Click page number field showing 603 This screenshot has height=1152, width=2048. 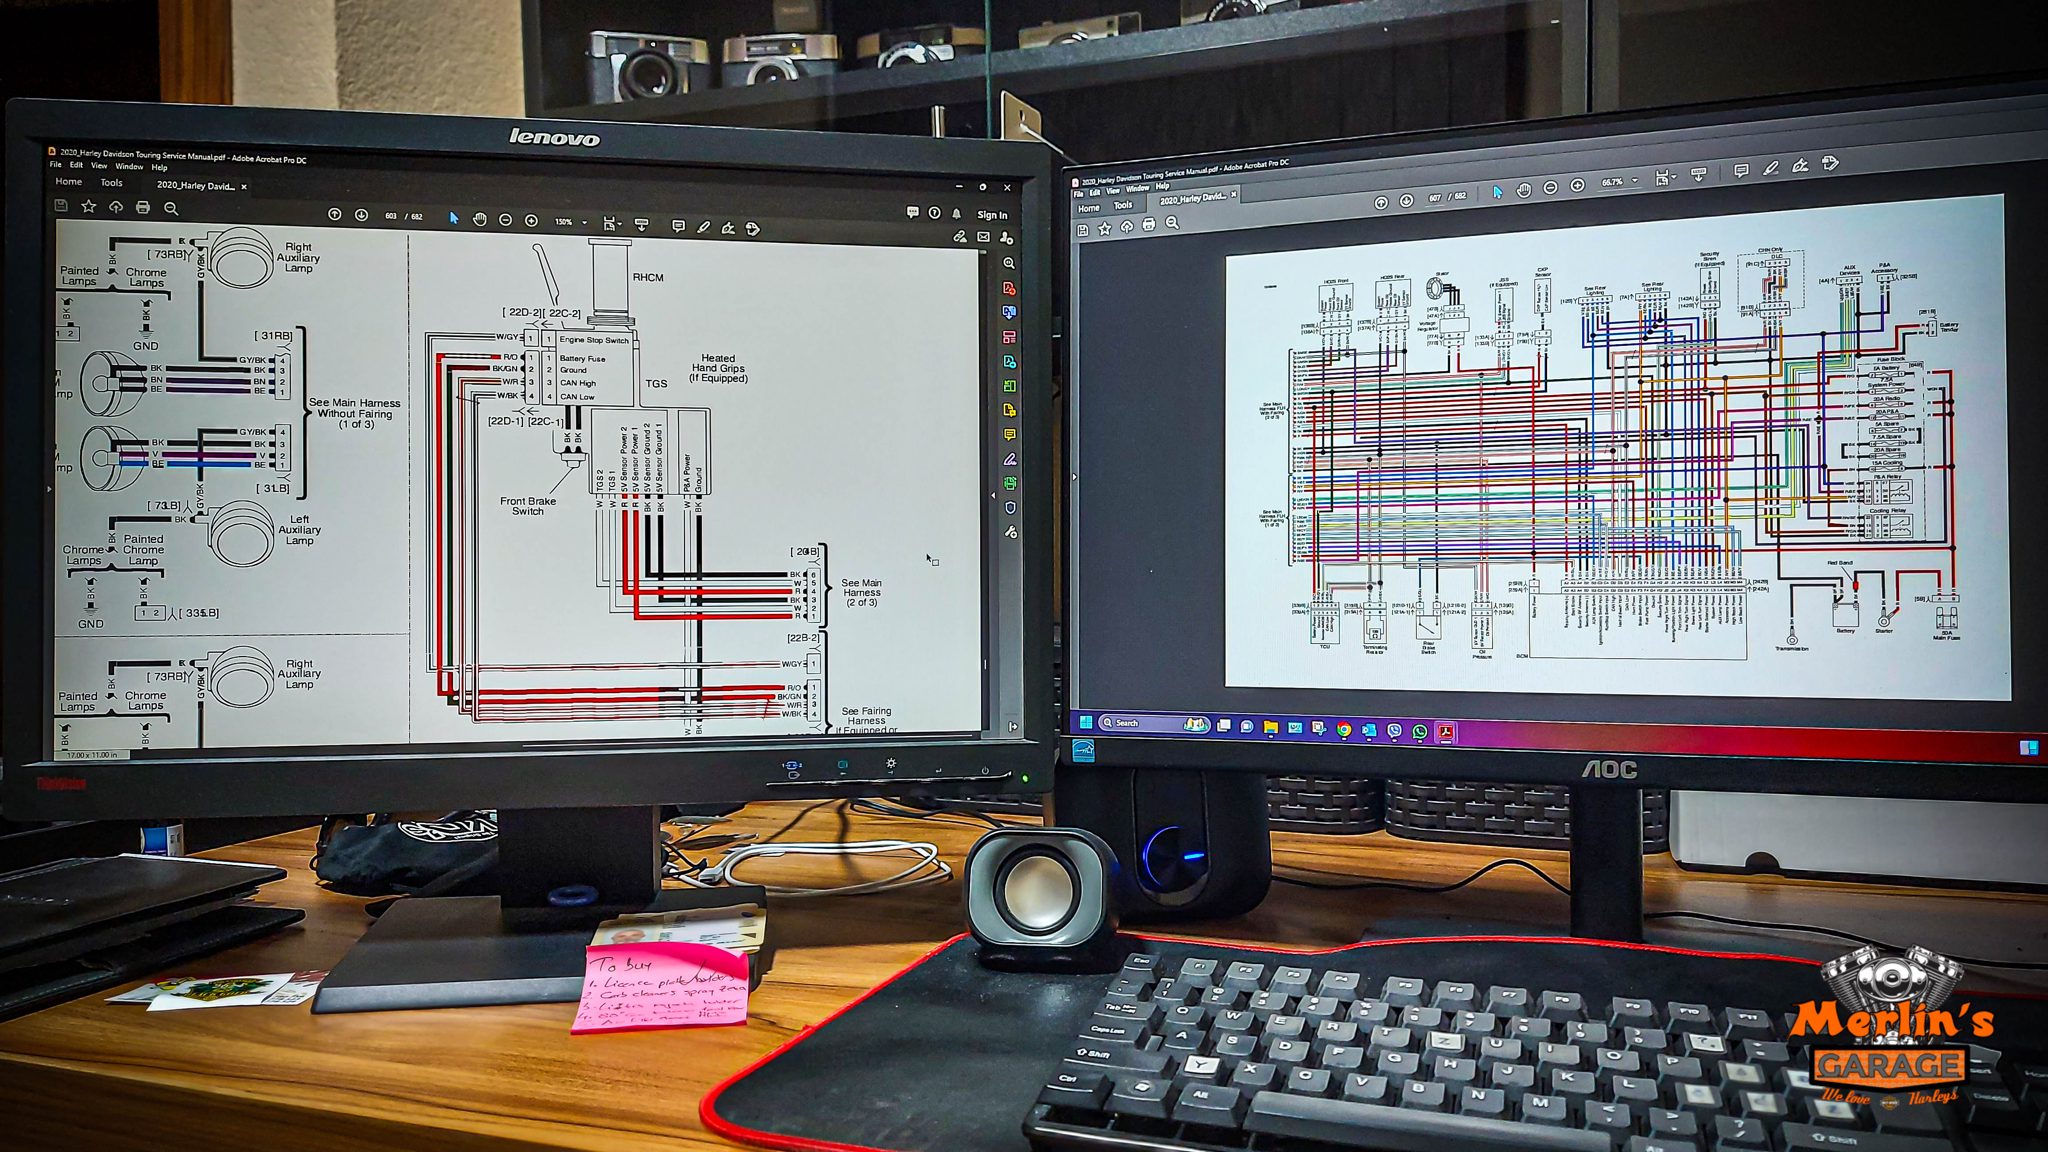point(391,216)
